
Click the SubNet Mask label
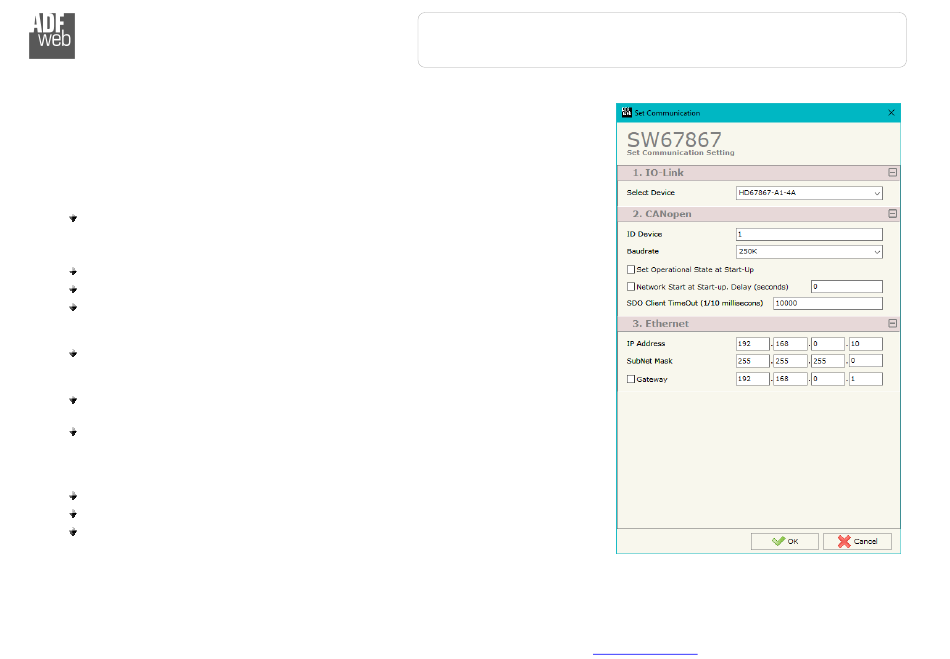point(649,361)
